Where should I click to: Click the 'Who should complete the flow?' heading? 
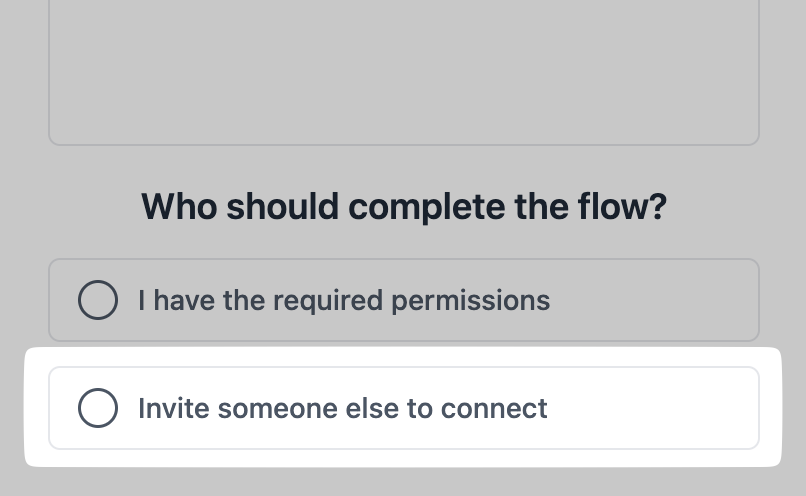(404, 207)
